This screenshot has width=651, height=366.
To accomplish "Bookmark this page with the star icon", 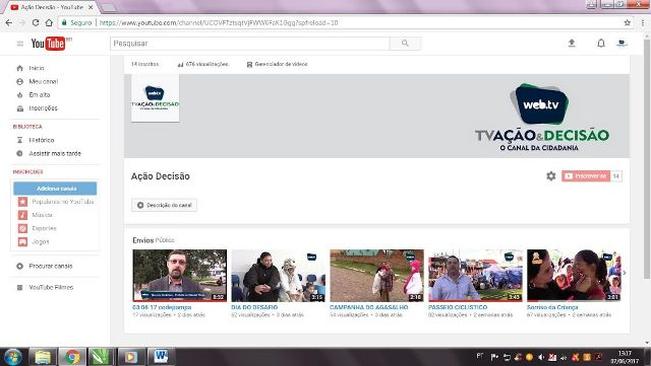I will click(x=627, y=23).
